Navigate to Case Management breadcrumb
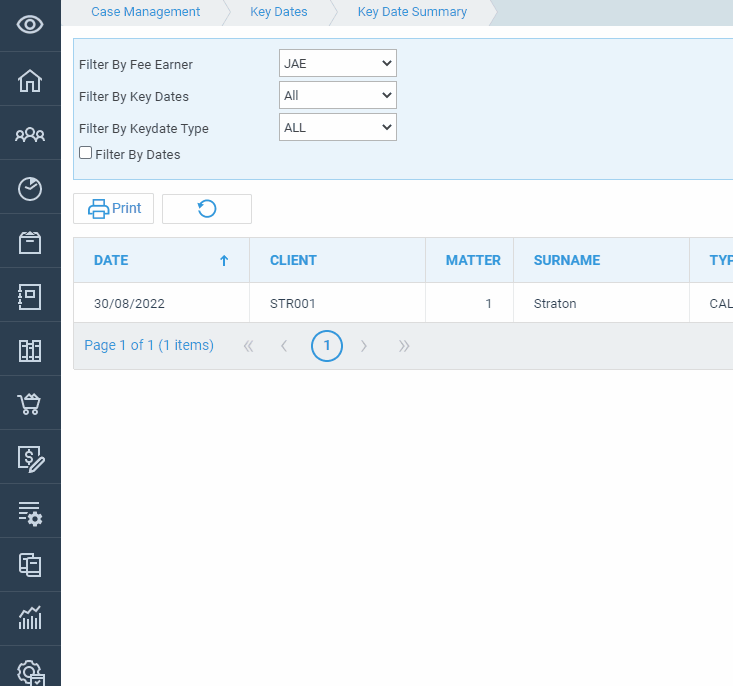The width and height of the screenshot is (733, 686). (145, 12)
